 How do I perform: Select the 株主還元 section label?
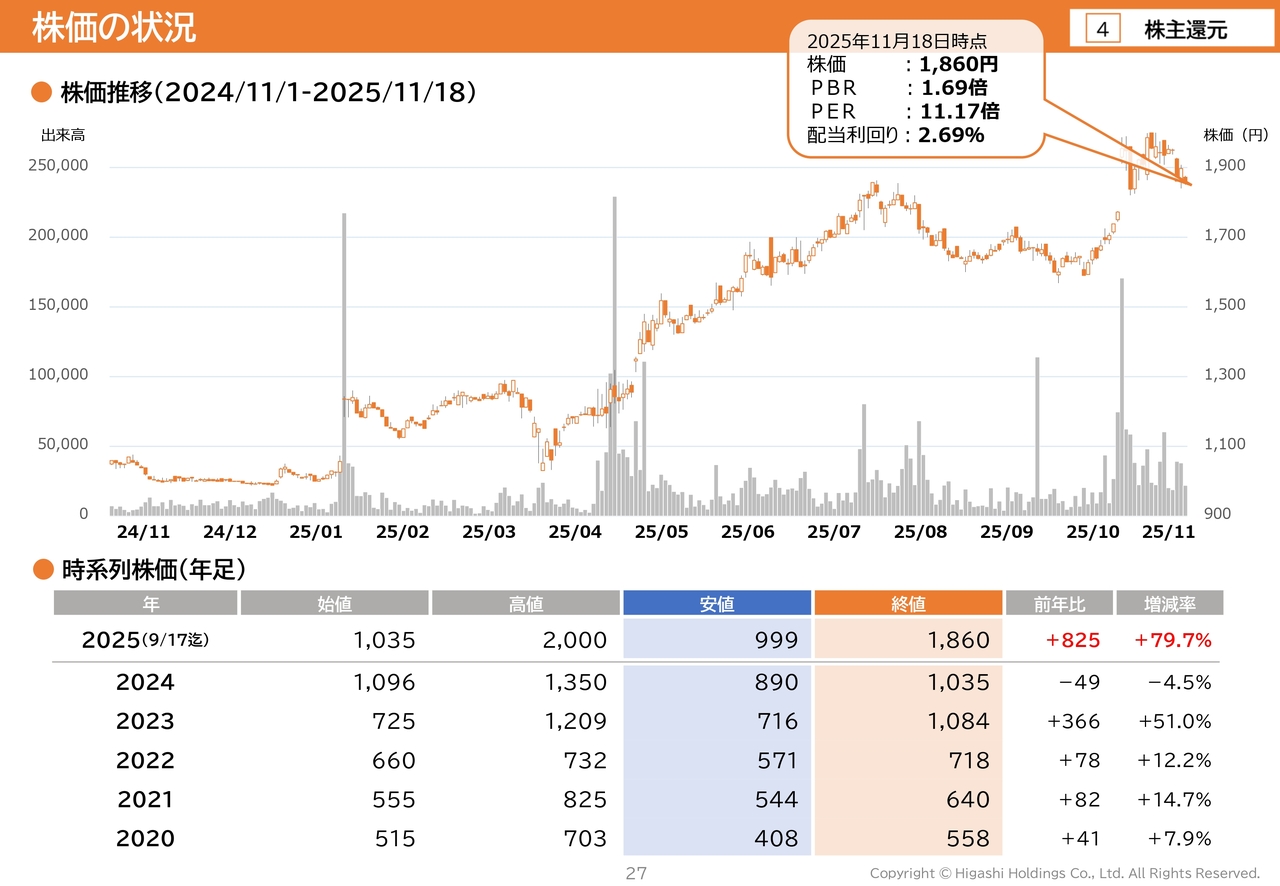[x=1185, y=30]
